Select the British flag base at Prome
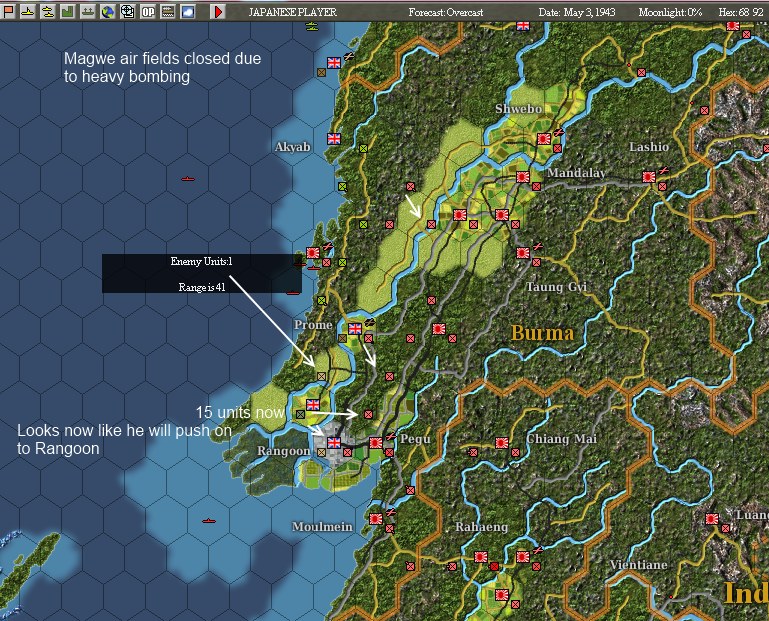 355,329
